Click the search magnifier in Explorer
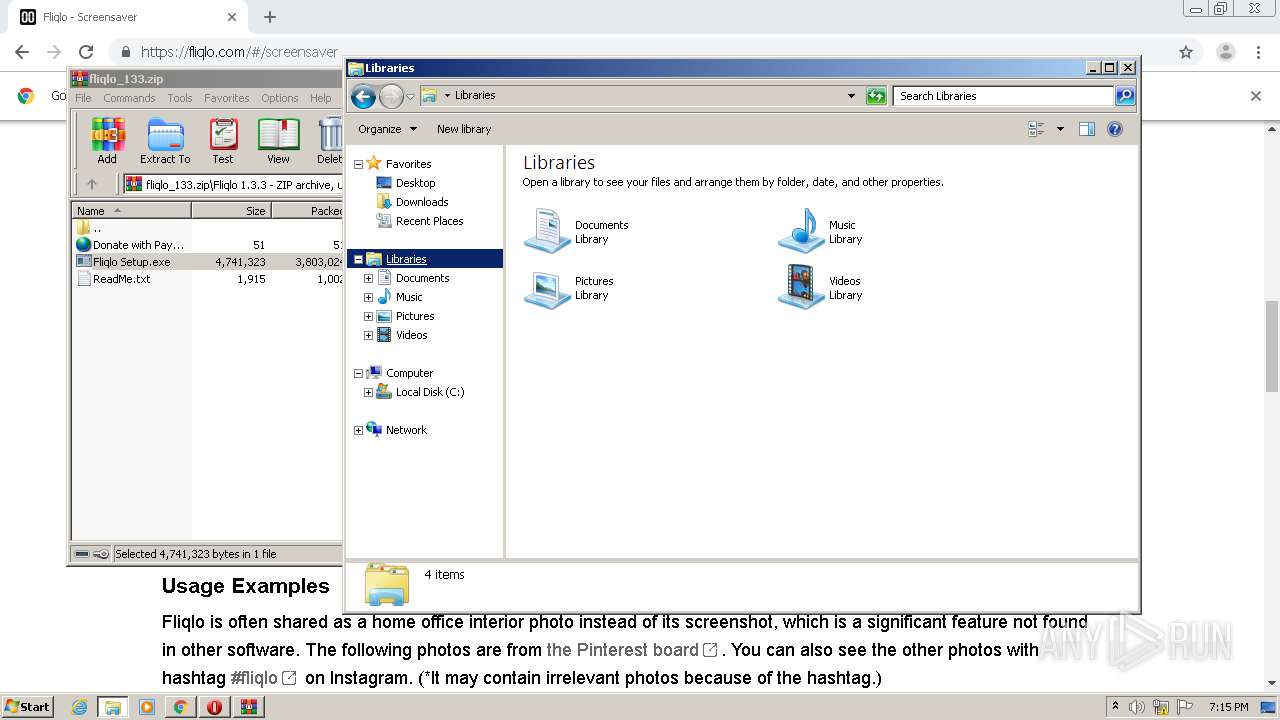This screenshot has height=720, width=1280. pos(1125,96)
